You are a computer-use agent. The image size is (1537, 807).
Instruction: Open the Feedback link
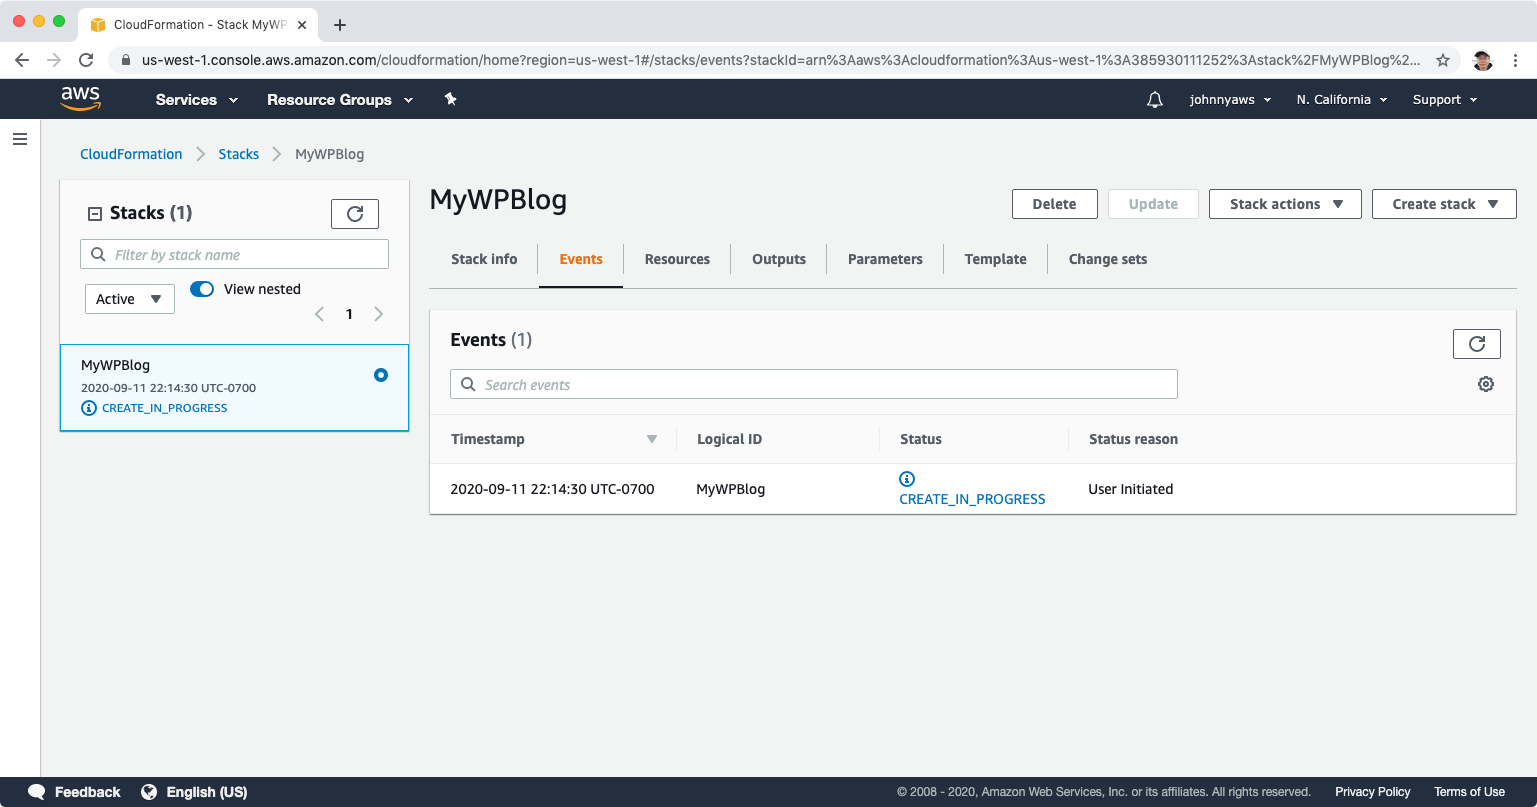coord(75,792)
